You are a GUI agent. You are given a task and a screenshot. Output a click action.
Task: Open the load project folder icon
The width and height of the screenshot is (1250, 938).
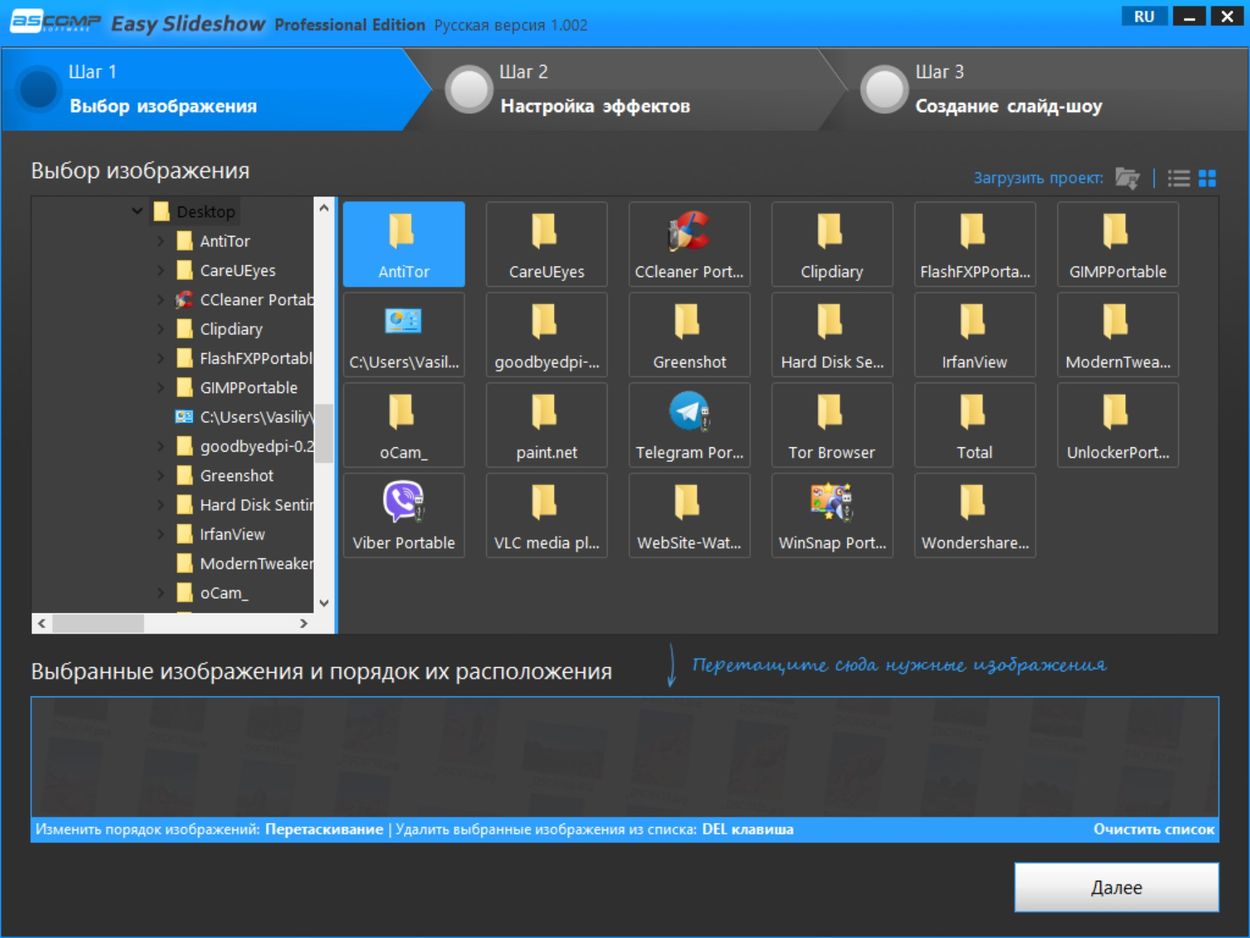pyautogui.click(x=1126, y=177)
